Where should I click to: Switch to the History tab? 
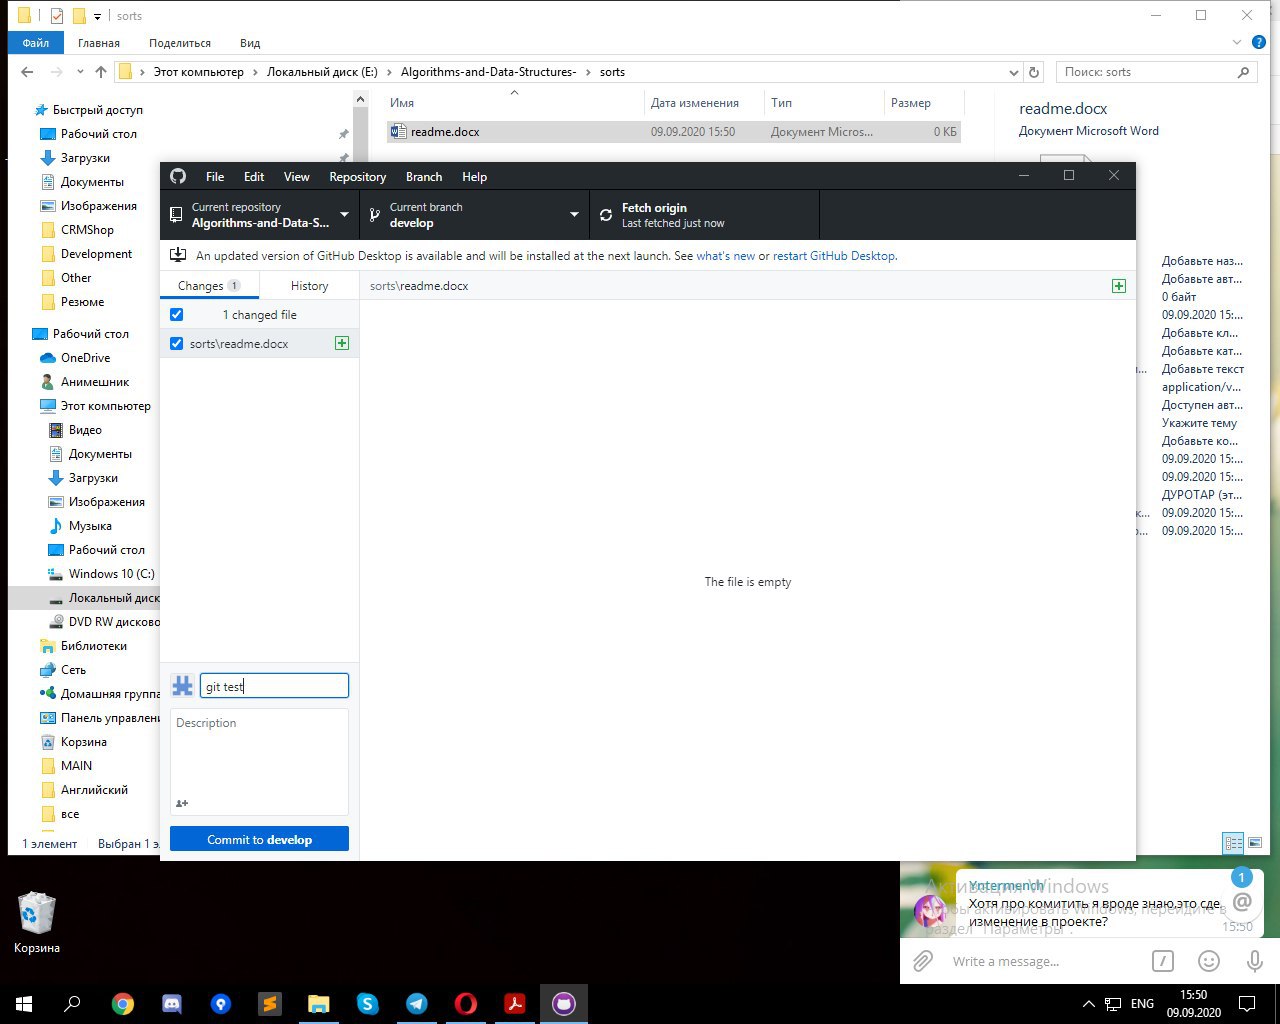tap(309, 286)
